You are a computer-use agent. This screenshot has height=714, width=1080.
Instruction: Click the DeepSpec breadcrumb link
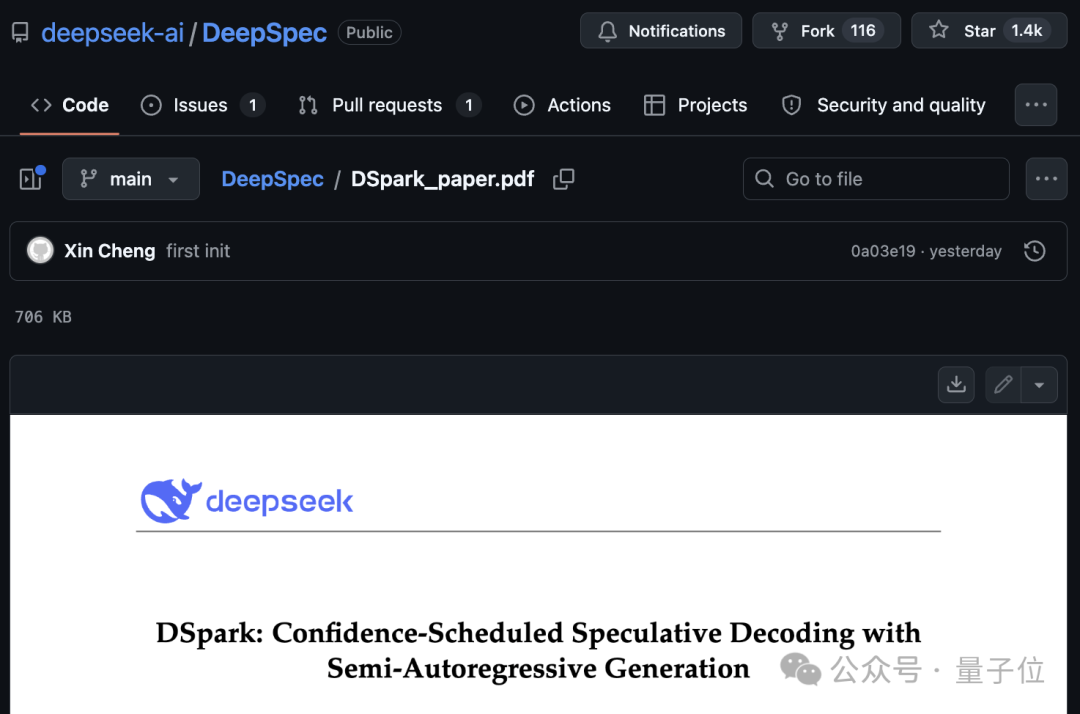pyautogui.click(x=272, y=179)
